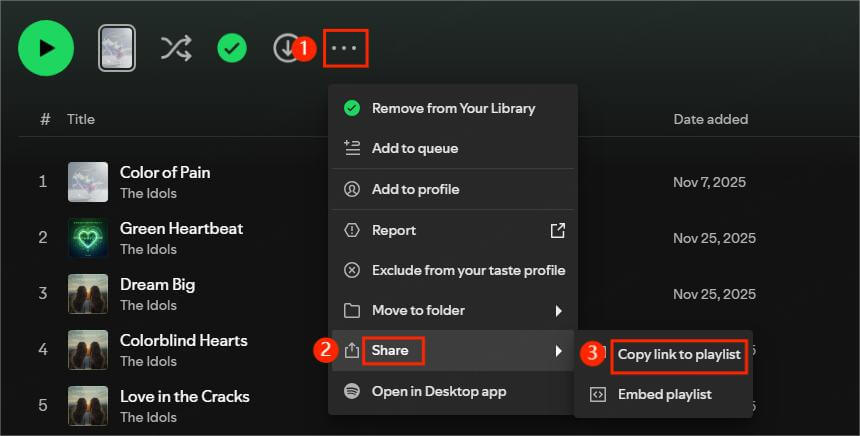Click the share icon in the menu
This screenshot has height=436, width=860.
point(352,350)
